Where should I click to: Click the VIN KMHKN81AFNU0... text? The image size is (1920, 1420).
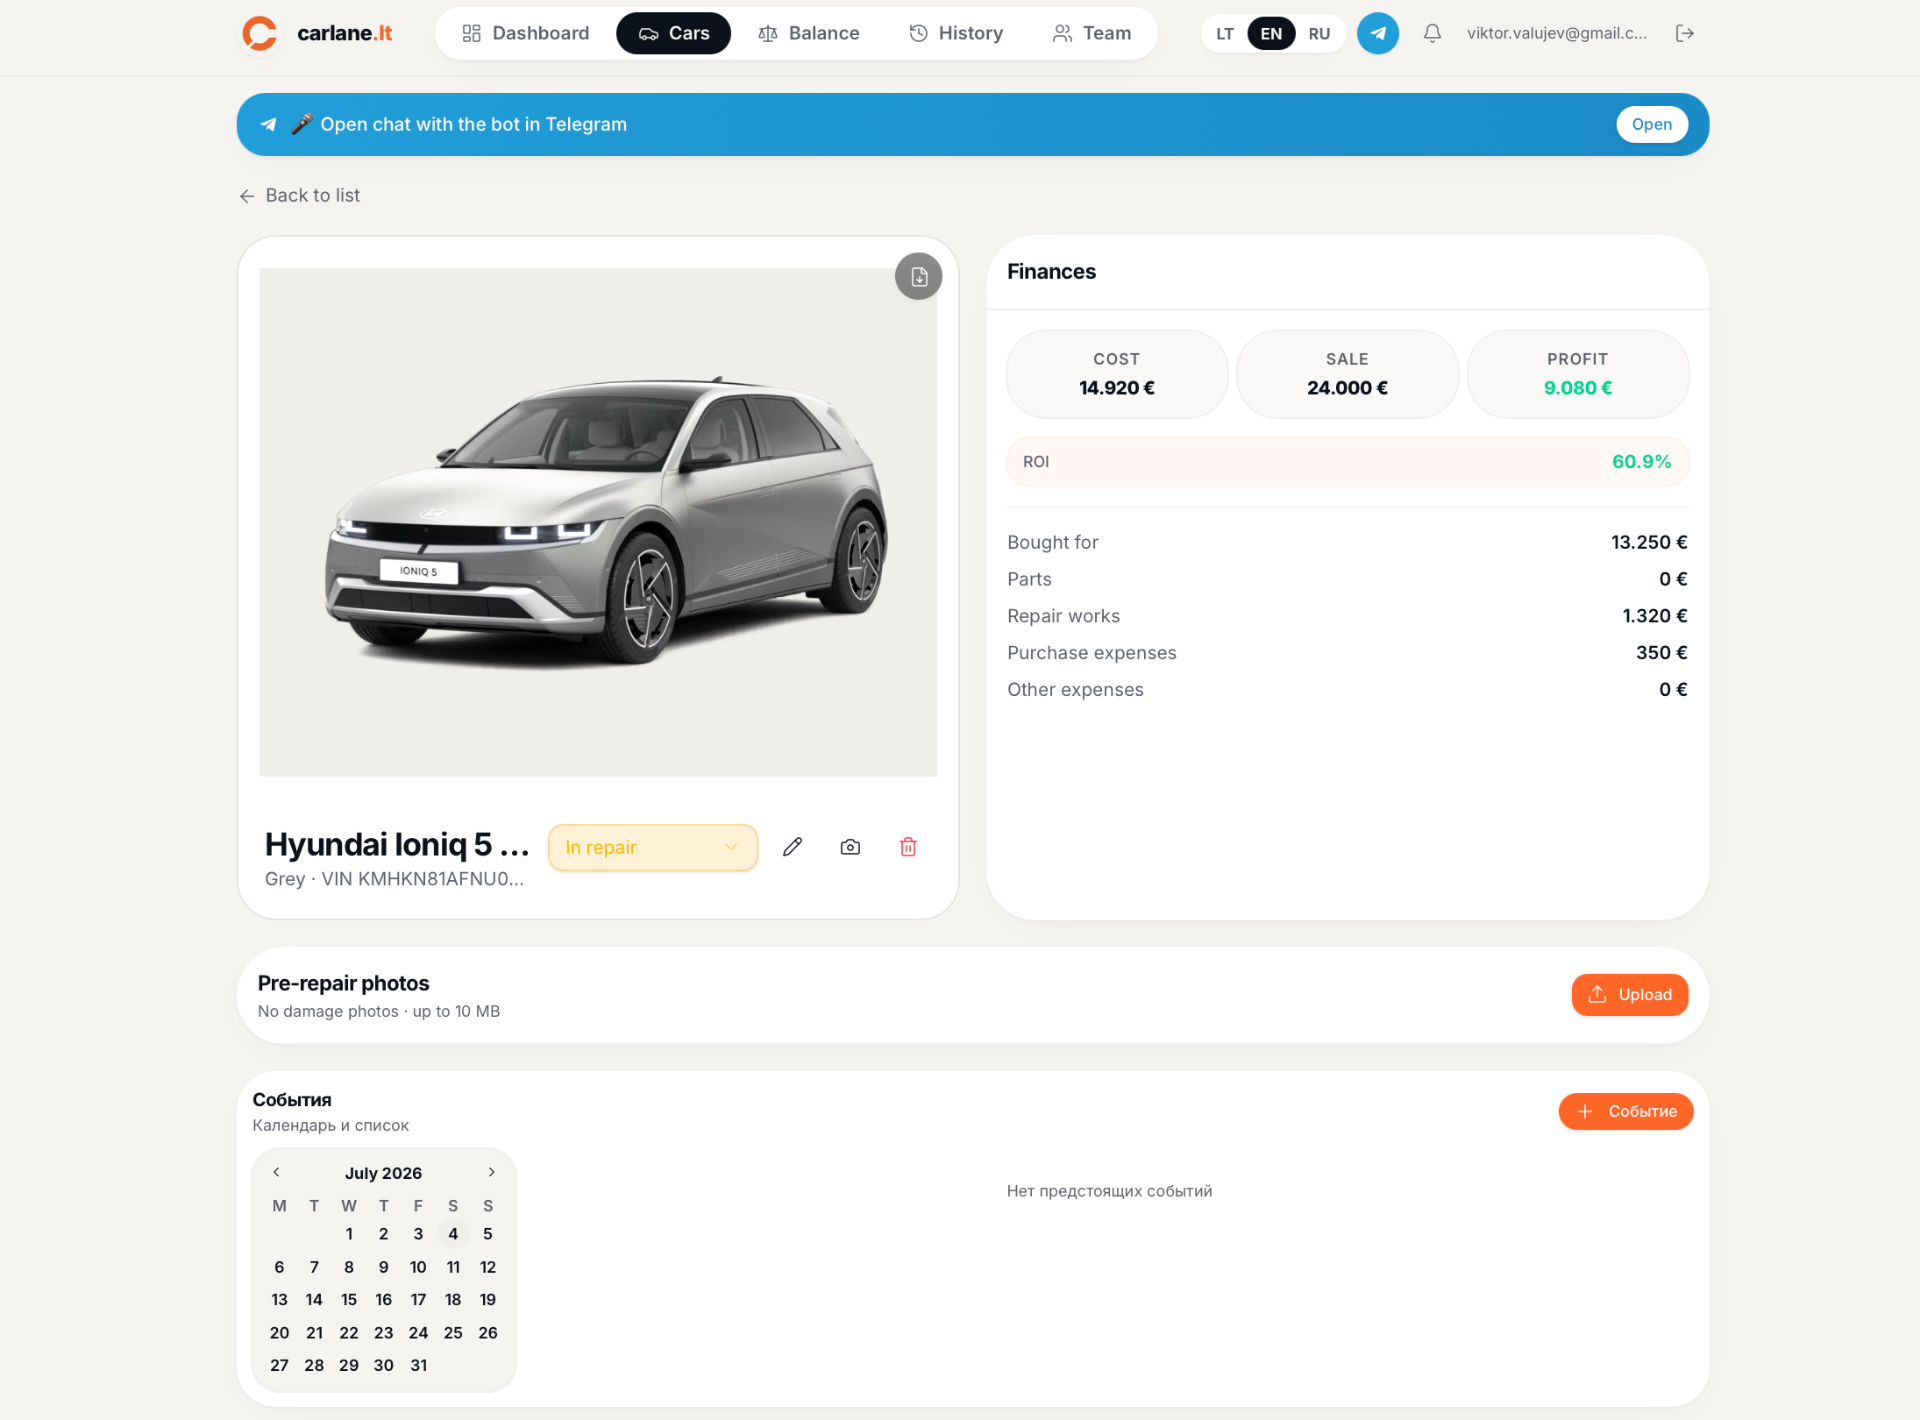pyautogui.click(x=422, y=879)
